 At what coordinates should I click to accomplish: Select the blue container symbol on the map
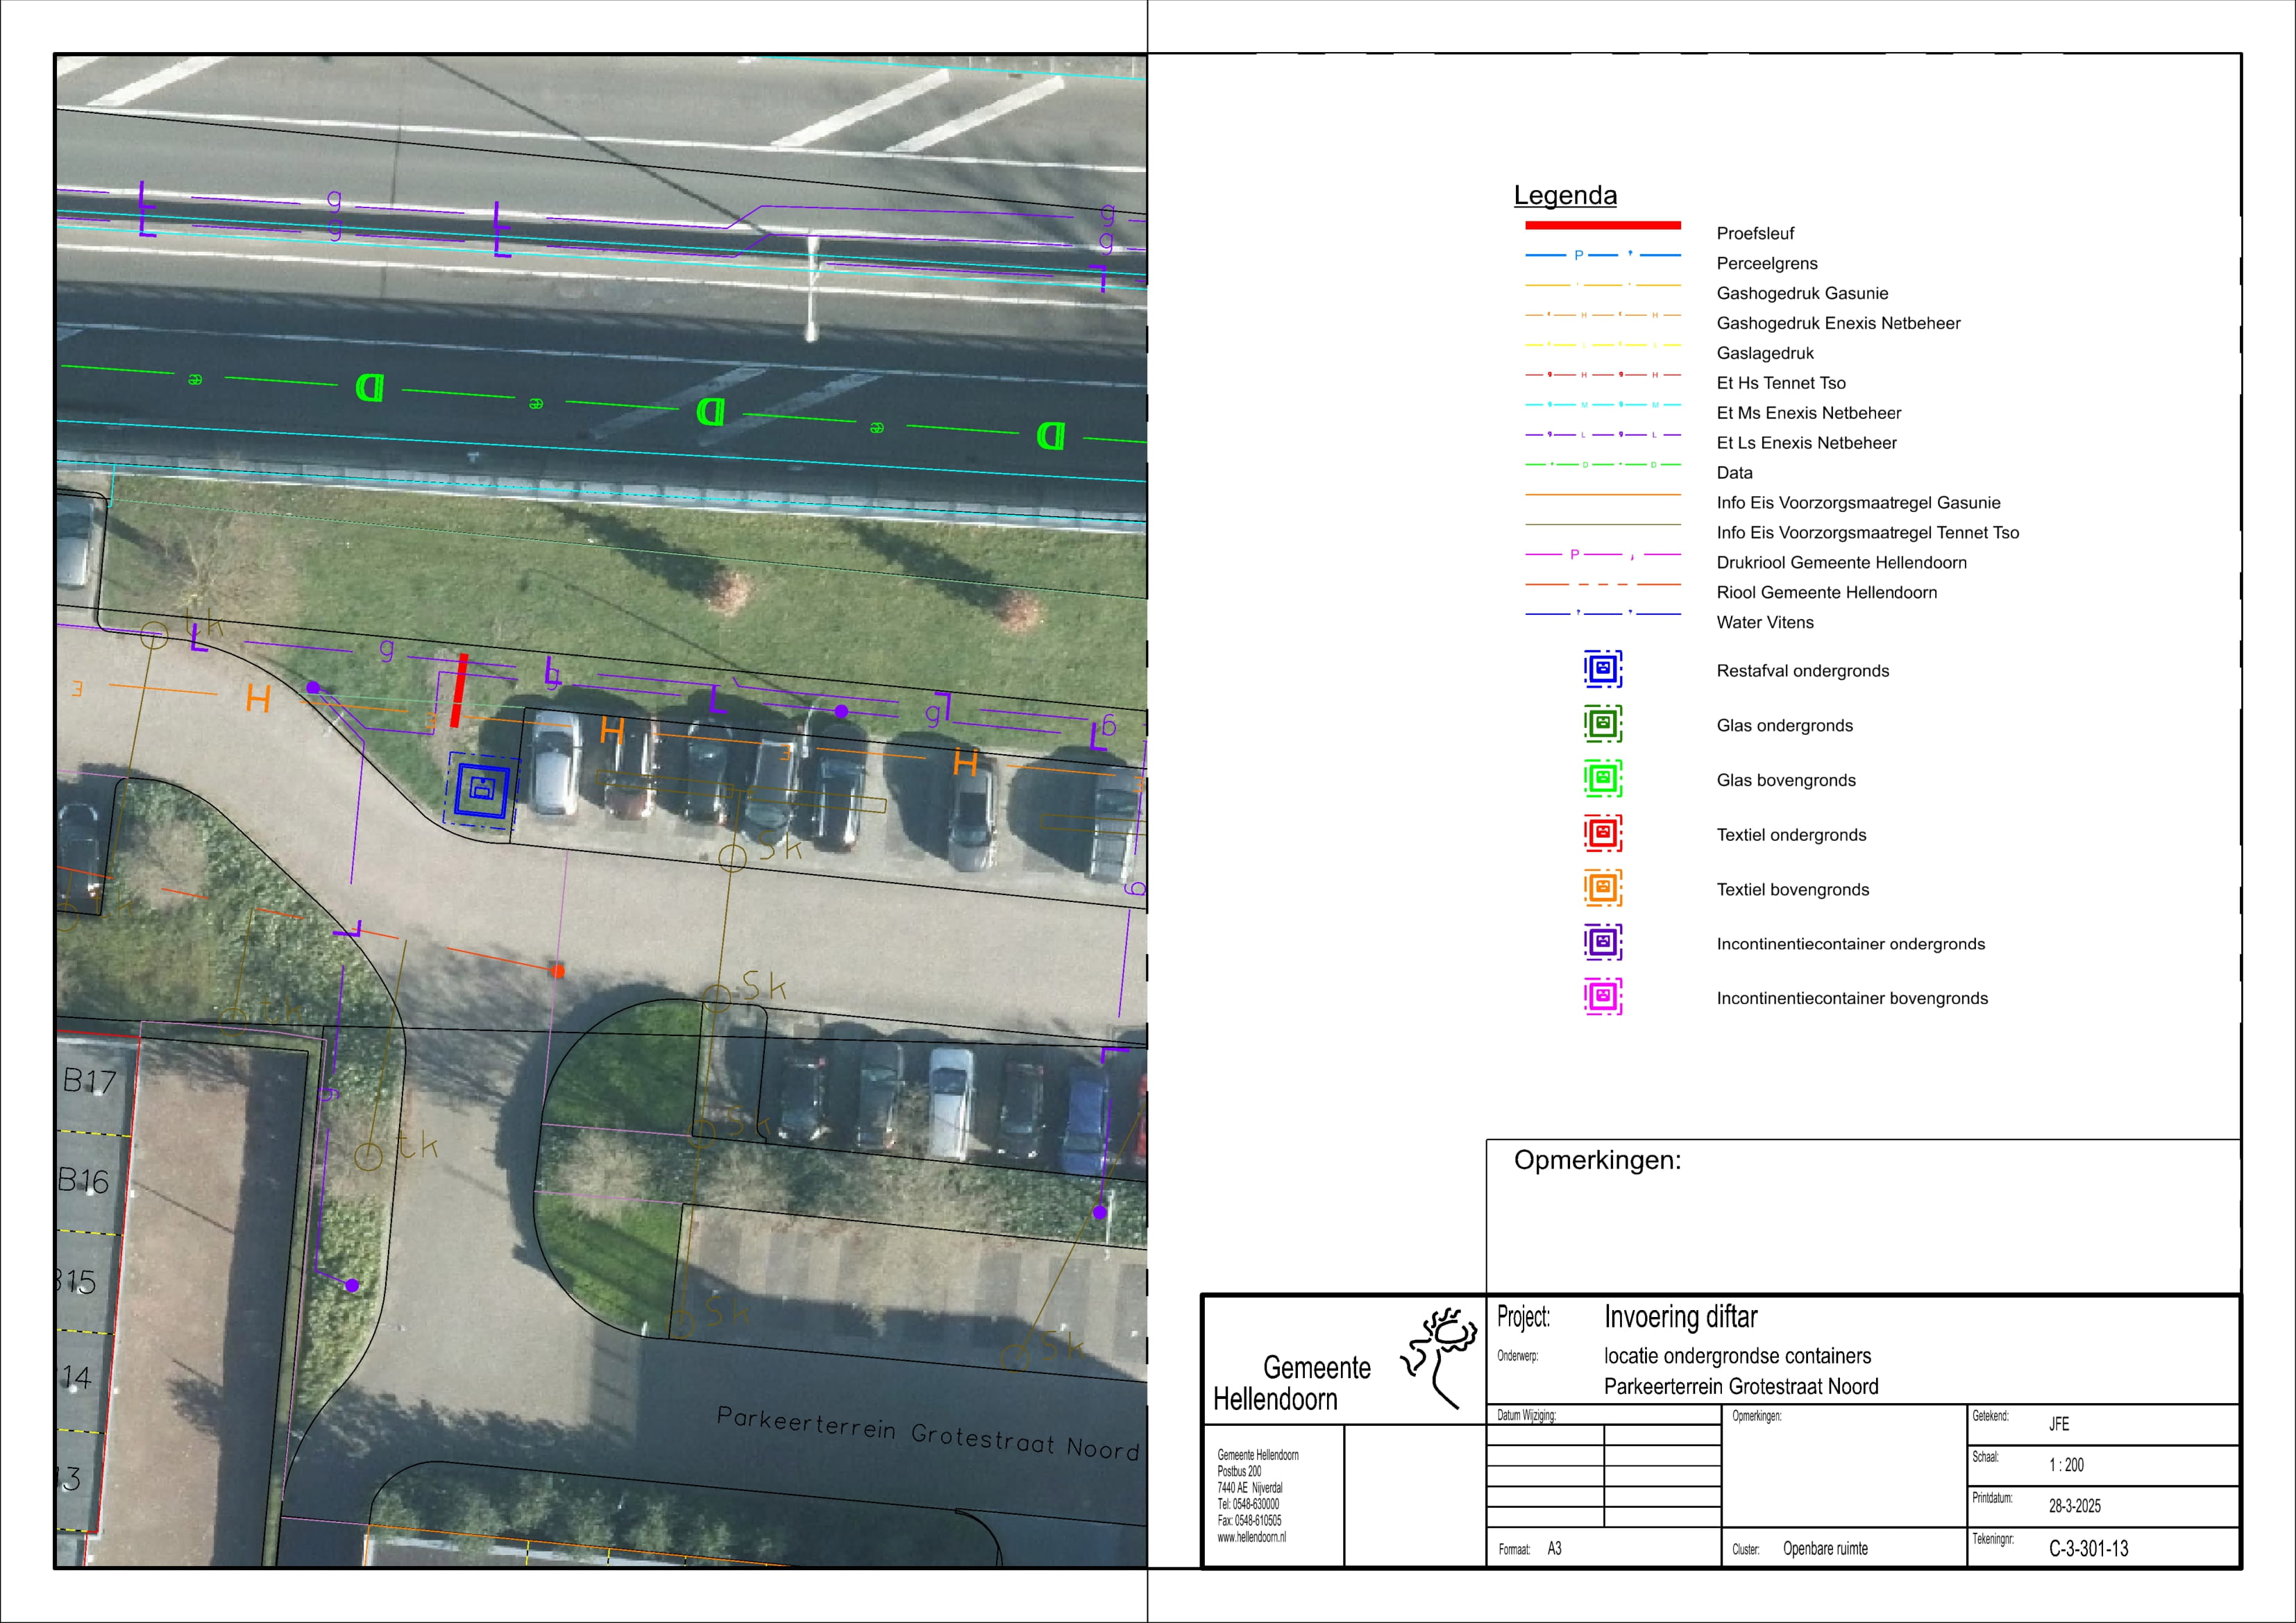pyautogui.click(x=482, y=789)
